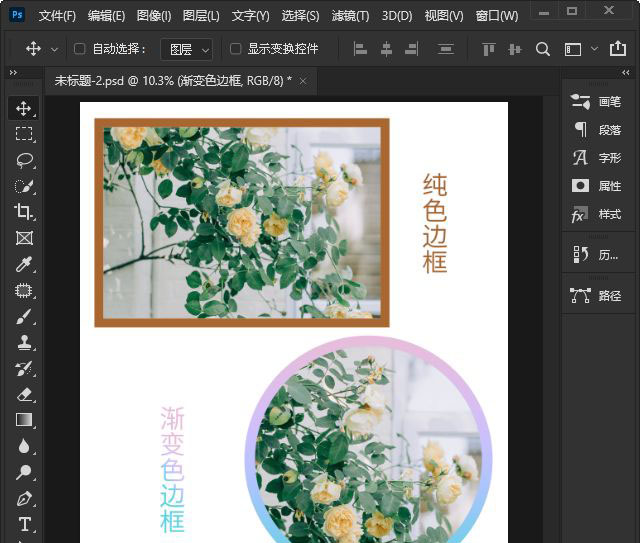Select the Move tool in the toolbox

pyautogui.click(x=24, y=108)
